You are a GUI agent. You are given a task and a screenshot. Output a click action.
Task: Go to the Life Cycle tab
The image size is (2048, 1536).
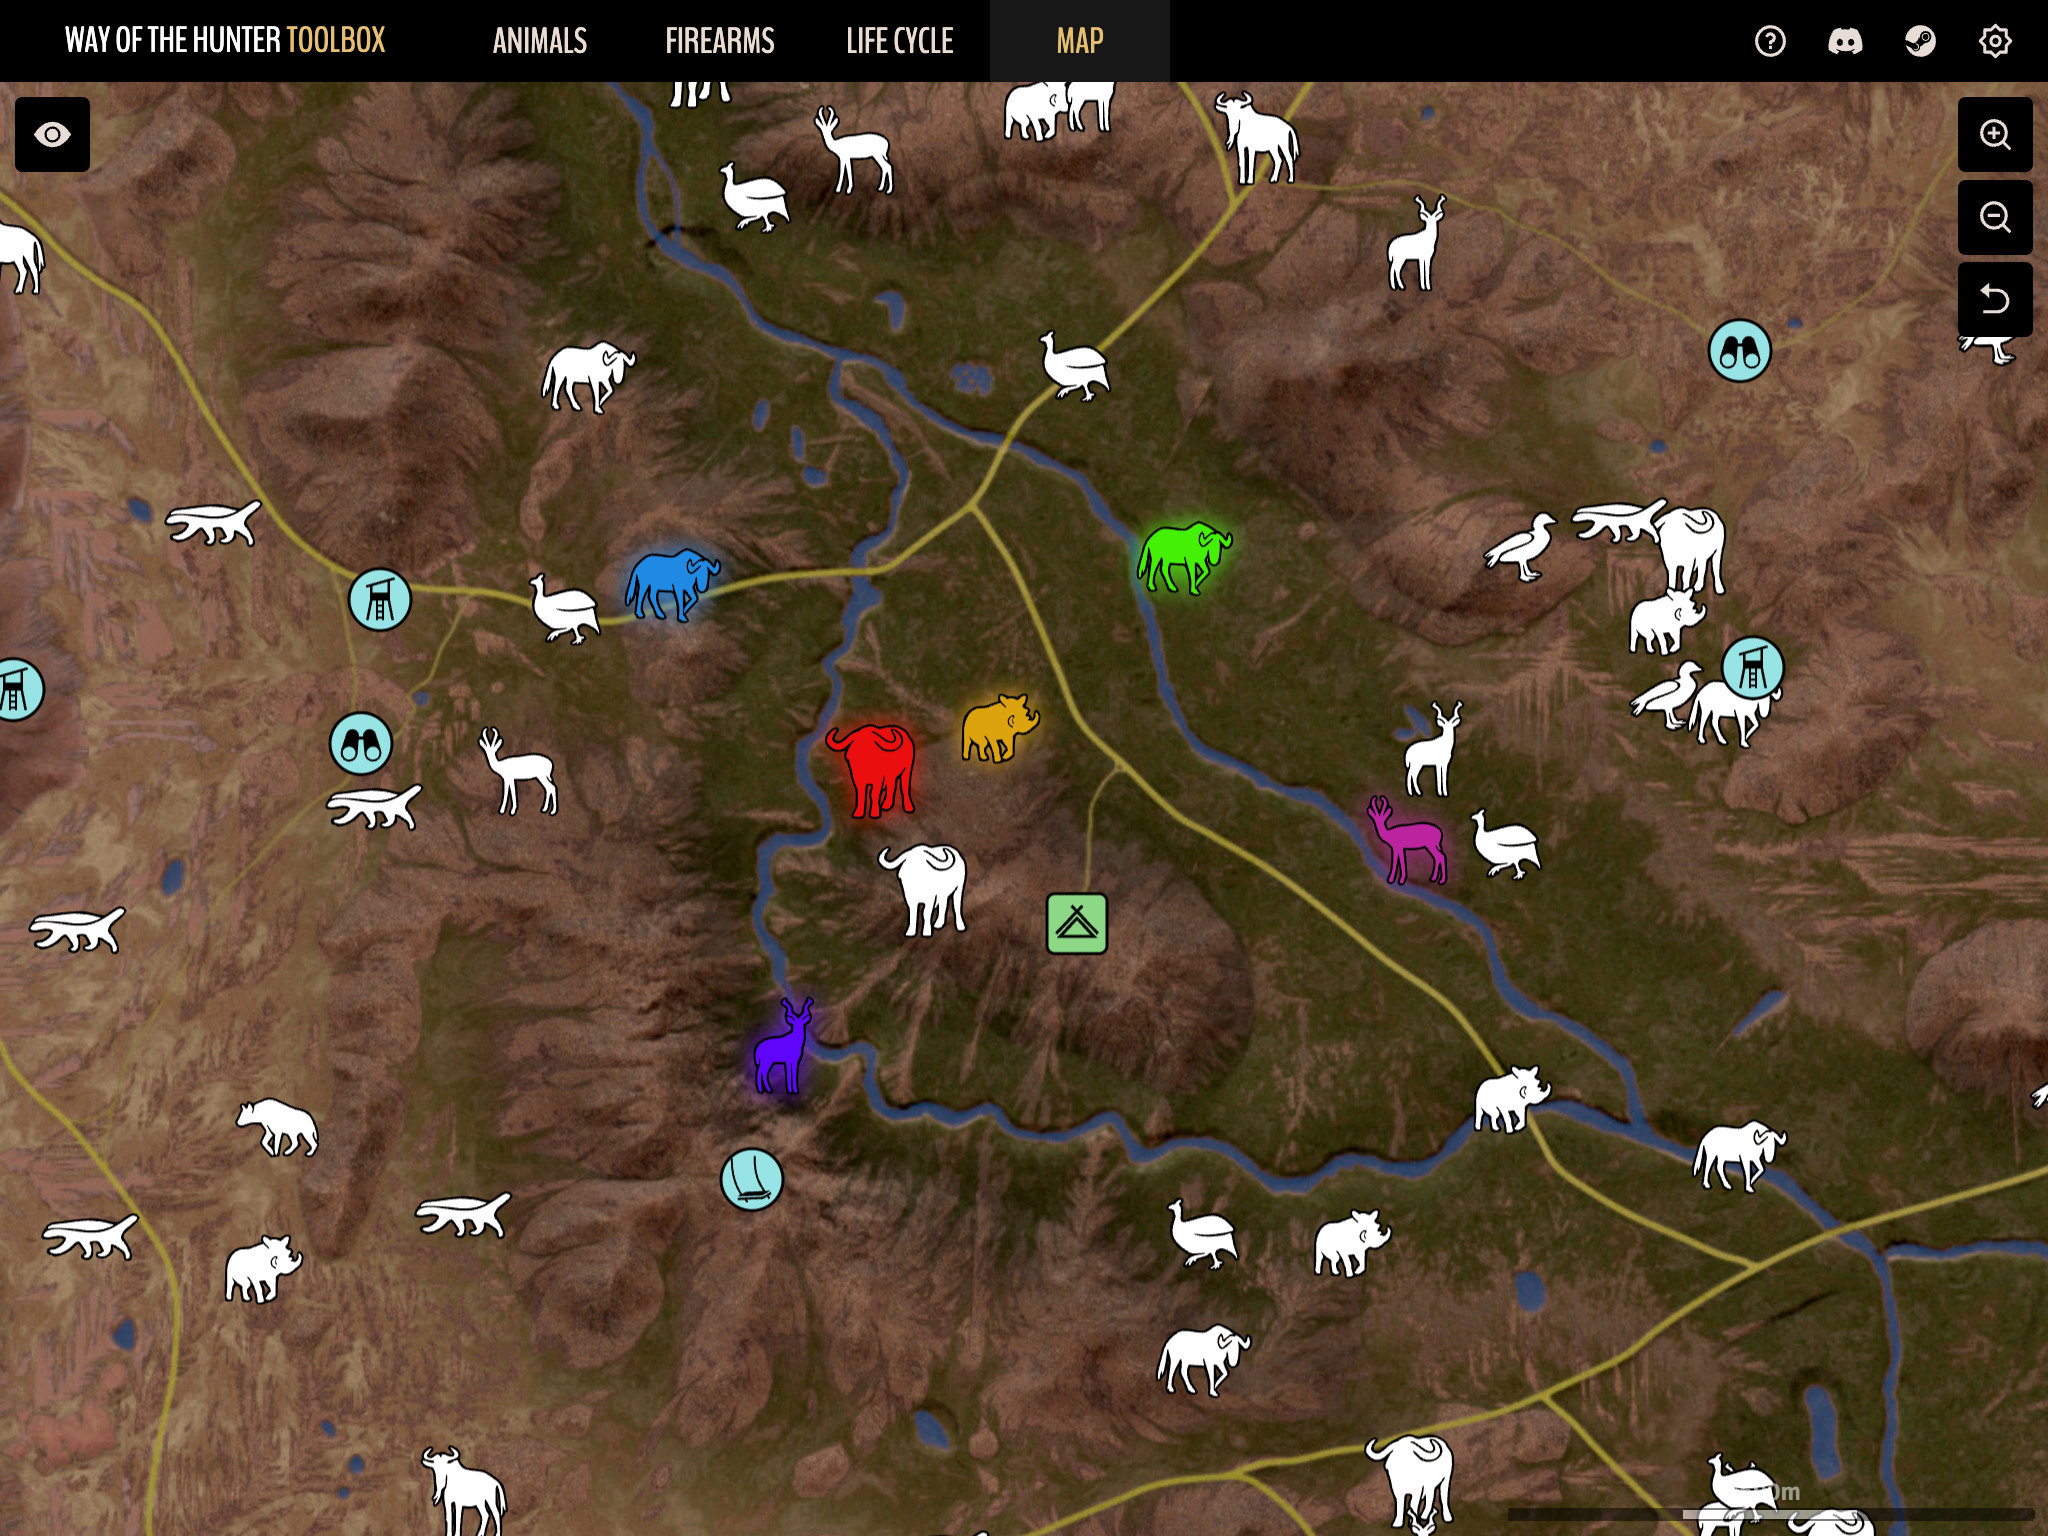(899, 41)
